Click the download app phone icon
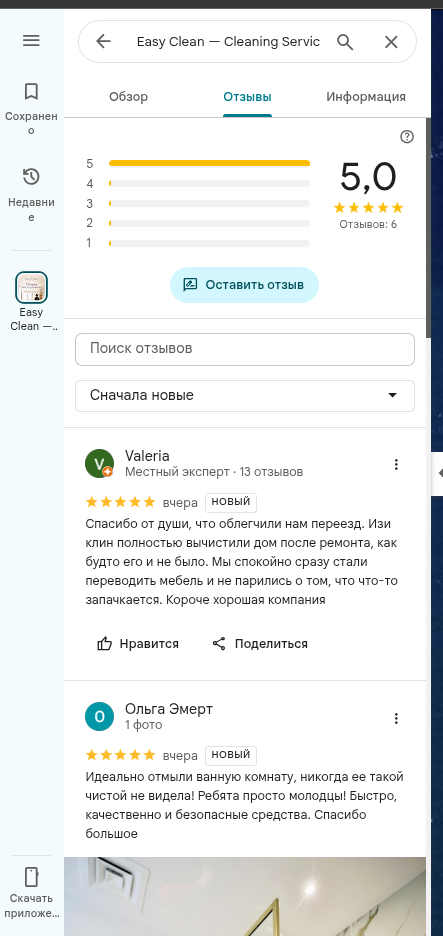The height and width of the screenshot is (936, 443). (31, 878)
